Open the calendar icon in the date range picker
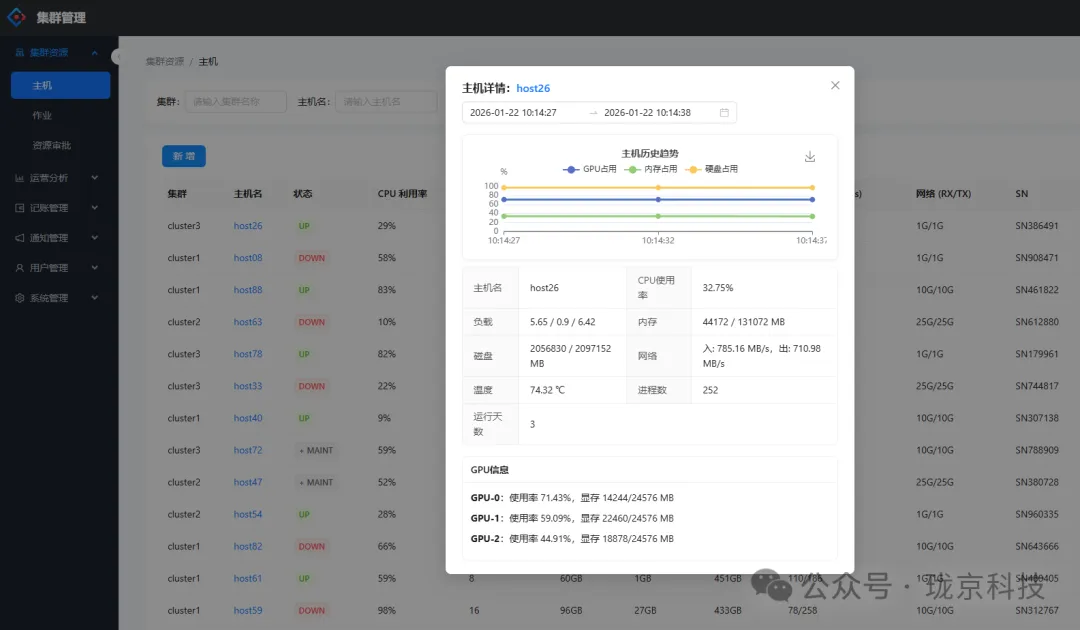 click(724, 113)
